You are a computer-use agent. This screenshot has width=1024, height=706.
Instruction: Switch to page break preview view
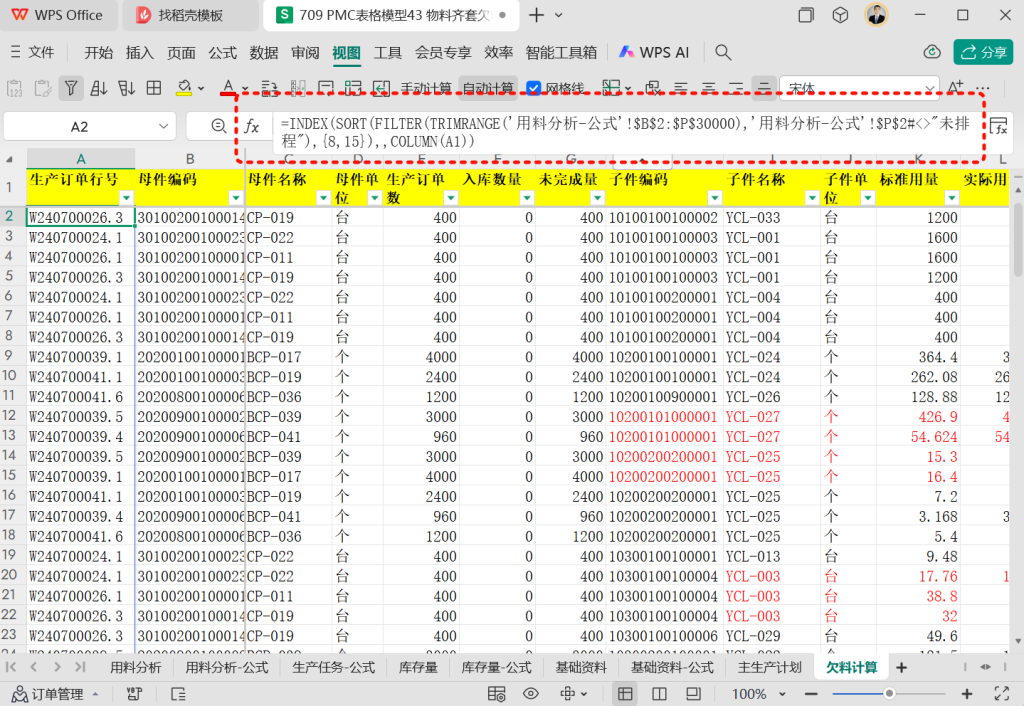click(x=660, y=694)
